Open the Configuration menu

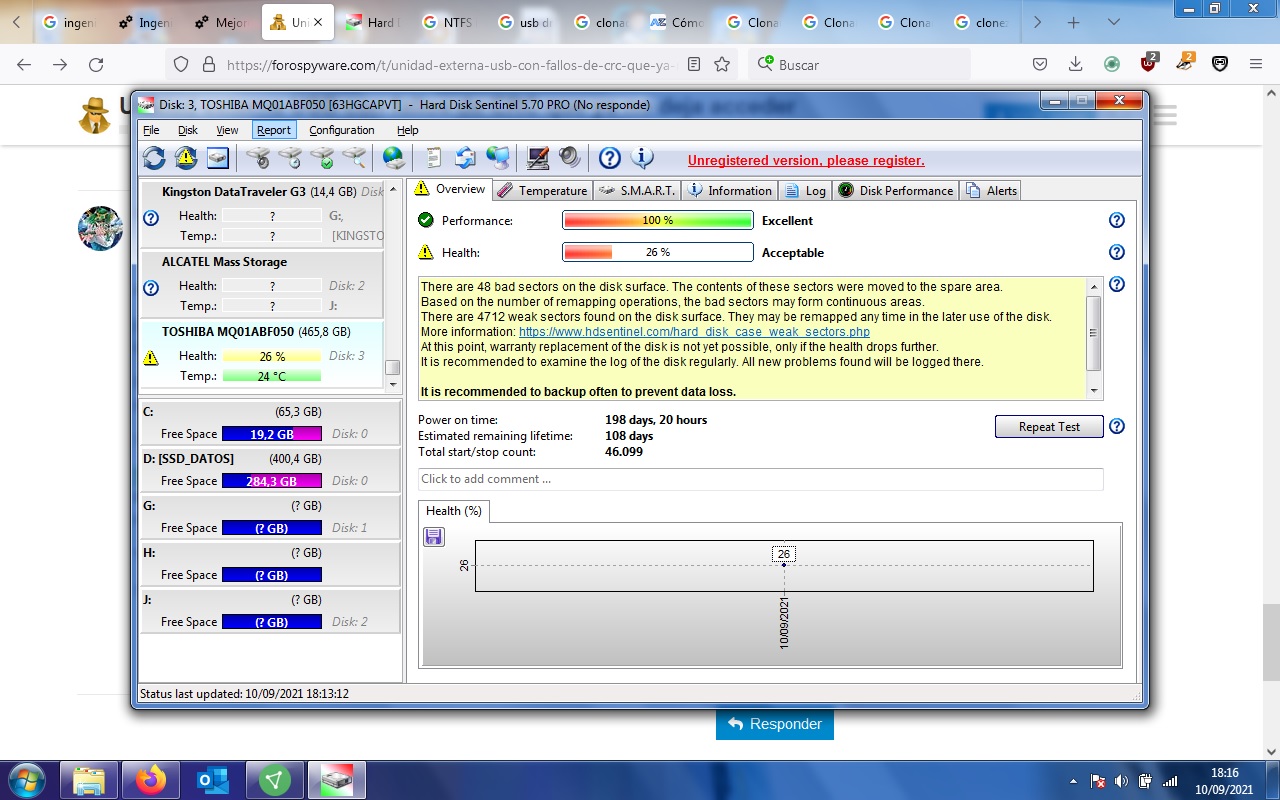(x=342, y=130)
